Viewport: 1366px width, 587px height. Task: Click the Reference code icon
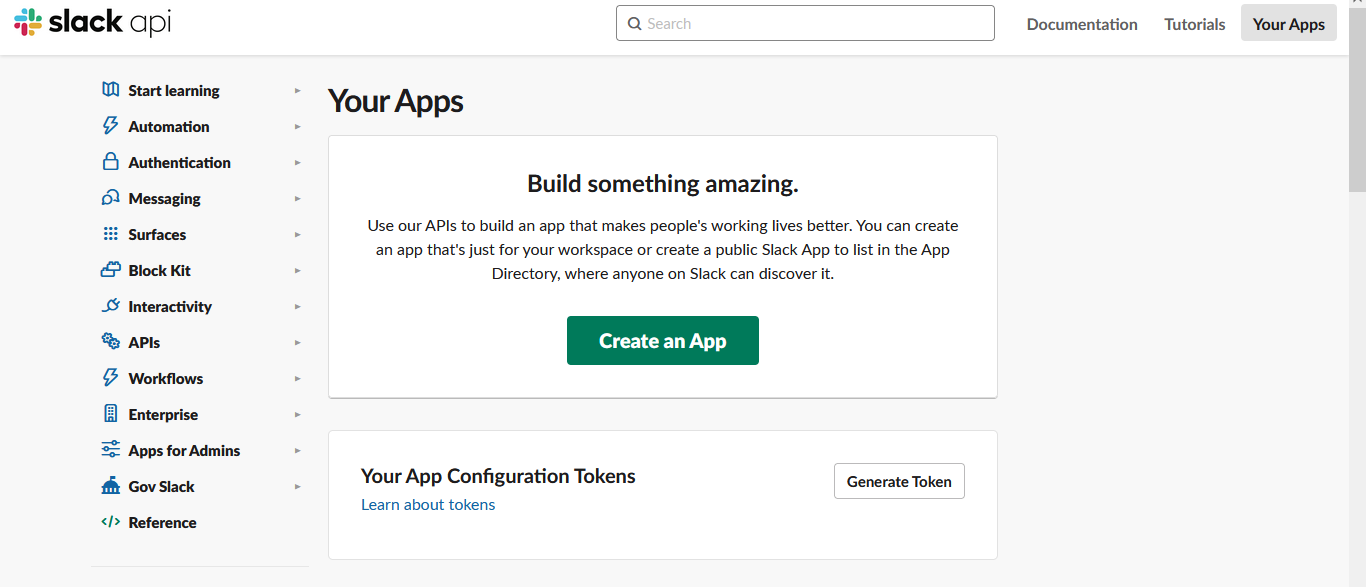click(110, 522)
